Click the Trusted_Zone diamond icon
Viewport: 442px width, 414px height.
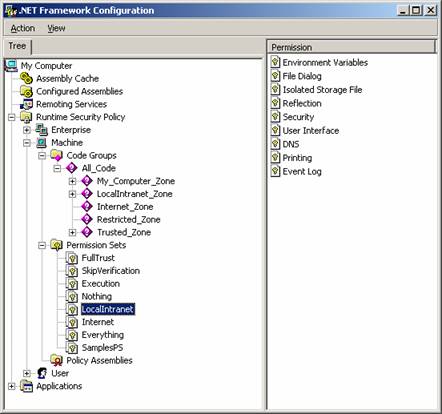(87, 232)
